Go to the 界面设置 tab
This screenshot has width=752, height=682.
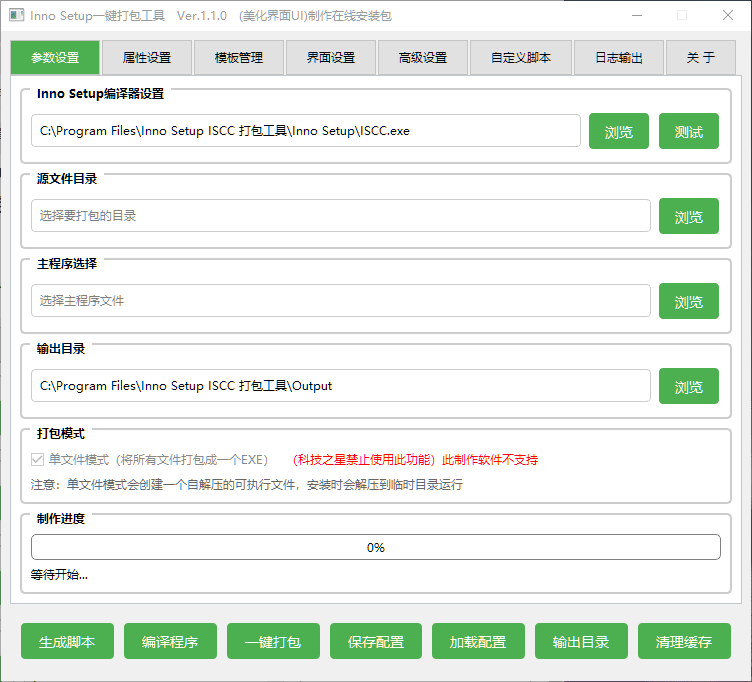[x=331, y=58]
